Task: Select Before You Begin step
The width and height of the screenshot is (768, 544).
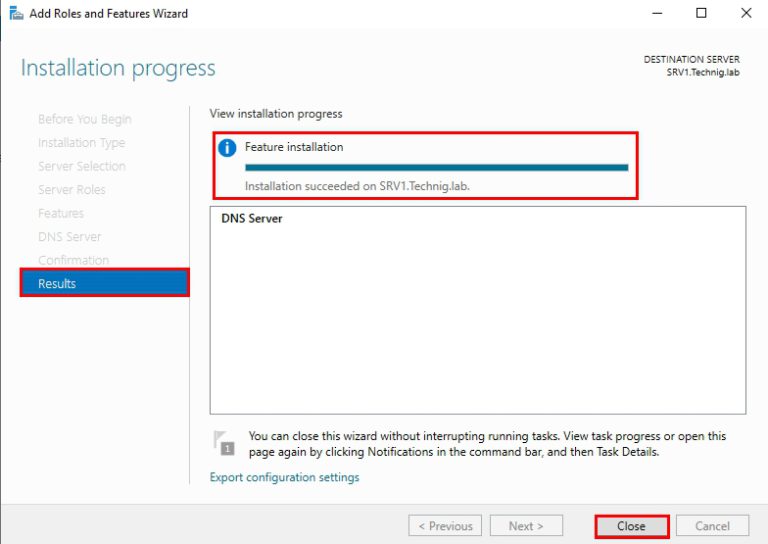Action: tap(85, 119)
